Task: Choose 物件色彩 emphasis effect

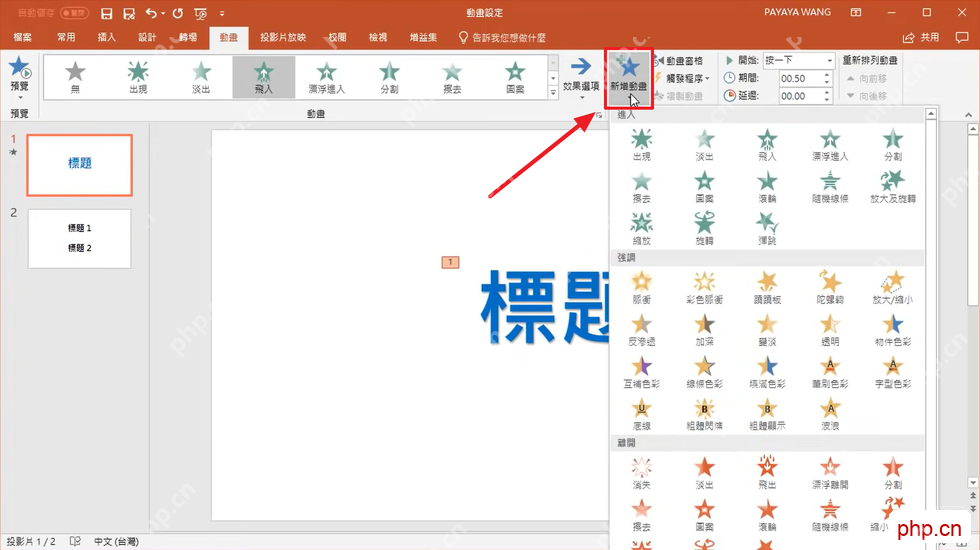Action: coord(892,330)
